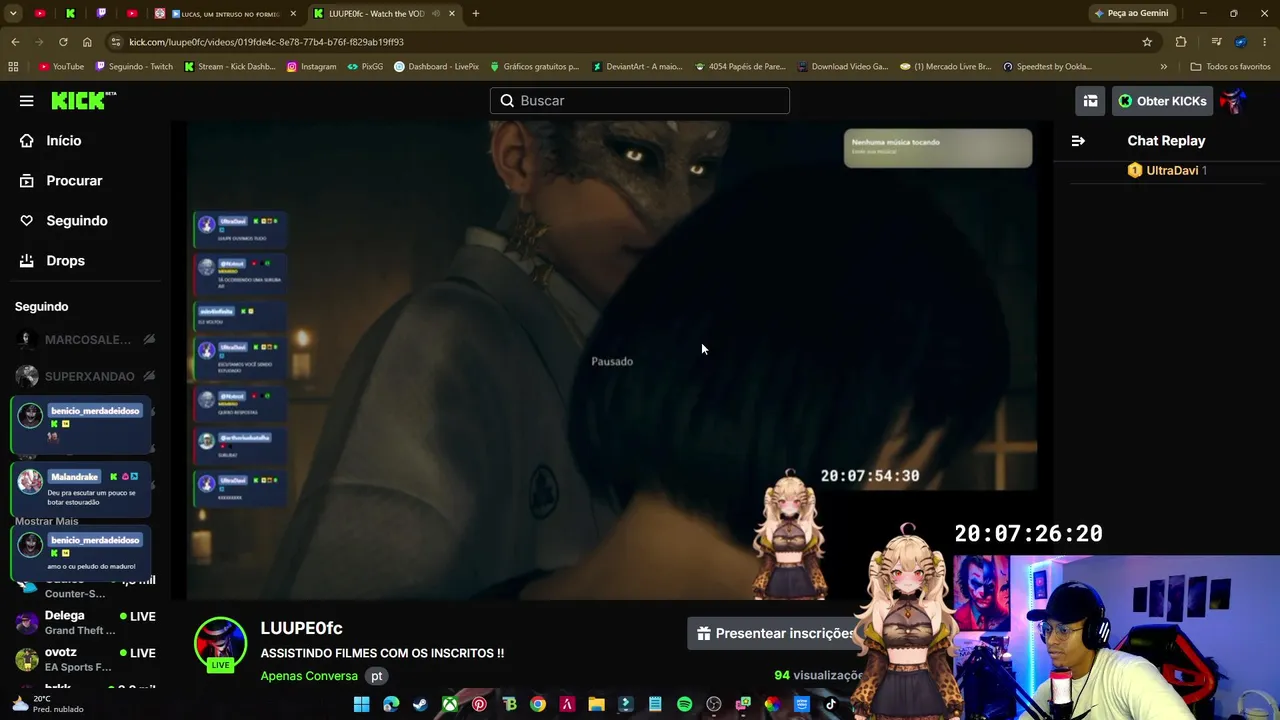
Task: Open the browser extensions menu
Action: point(1181,42)
